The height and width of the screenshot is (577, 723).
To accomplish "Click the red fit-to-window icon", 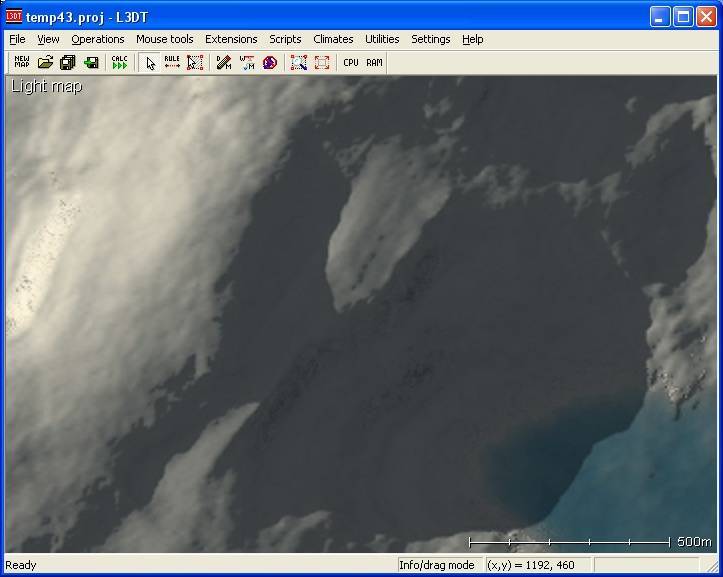I will [321, 62].
